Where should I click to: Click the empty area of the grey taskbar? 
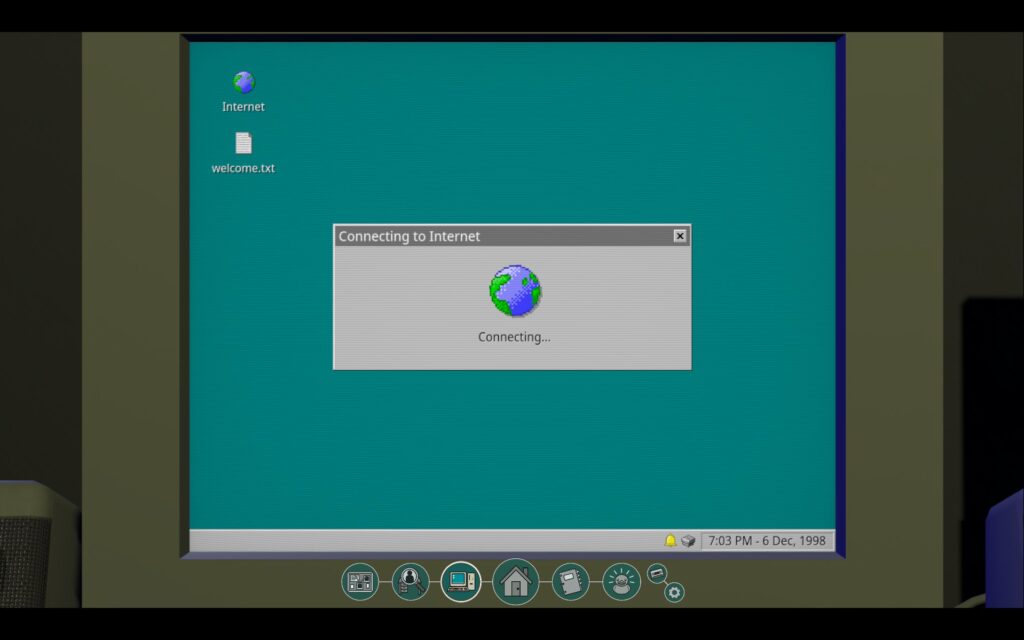(420, 541)
